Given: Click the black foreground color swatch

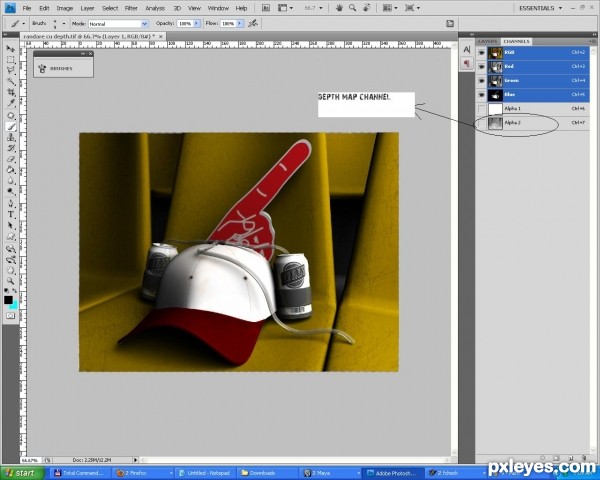Looking at the screenshot, I should pyautogui.click(x=8, y=300).
